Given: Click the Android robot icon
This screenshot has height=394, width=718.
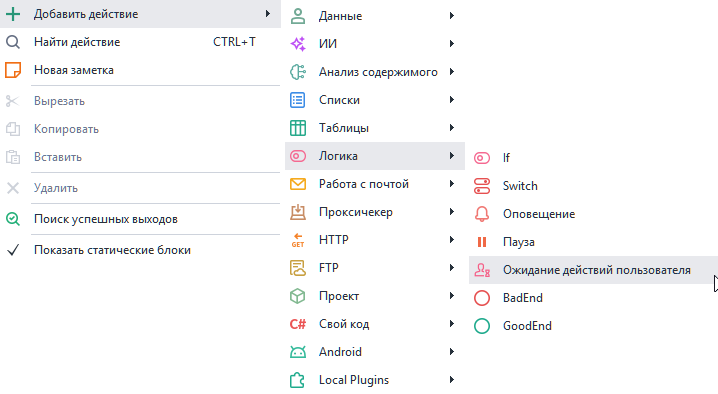Looking at the screenshot, I should 298,352.
